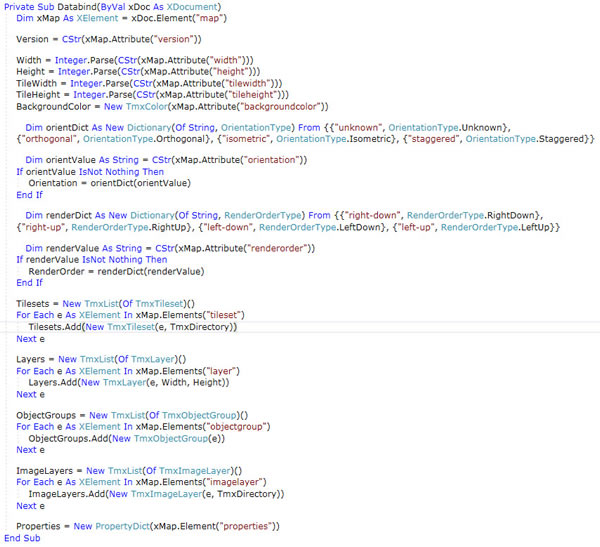Click the For Each line with "layer"
600x547 pixels.
click(x=128, y=371)
